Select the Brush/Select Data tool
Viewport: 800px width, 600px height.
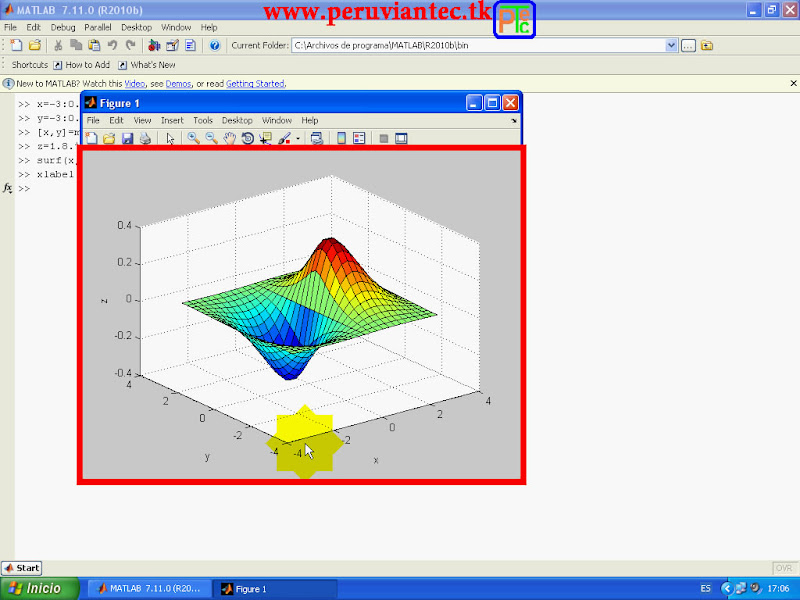[x=284, y=138]
